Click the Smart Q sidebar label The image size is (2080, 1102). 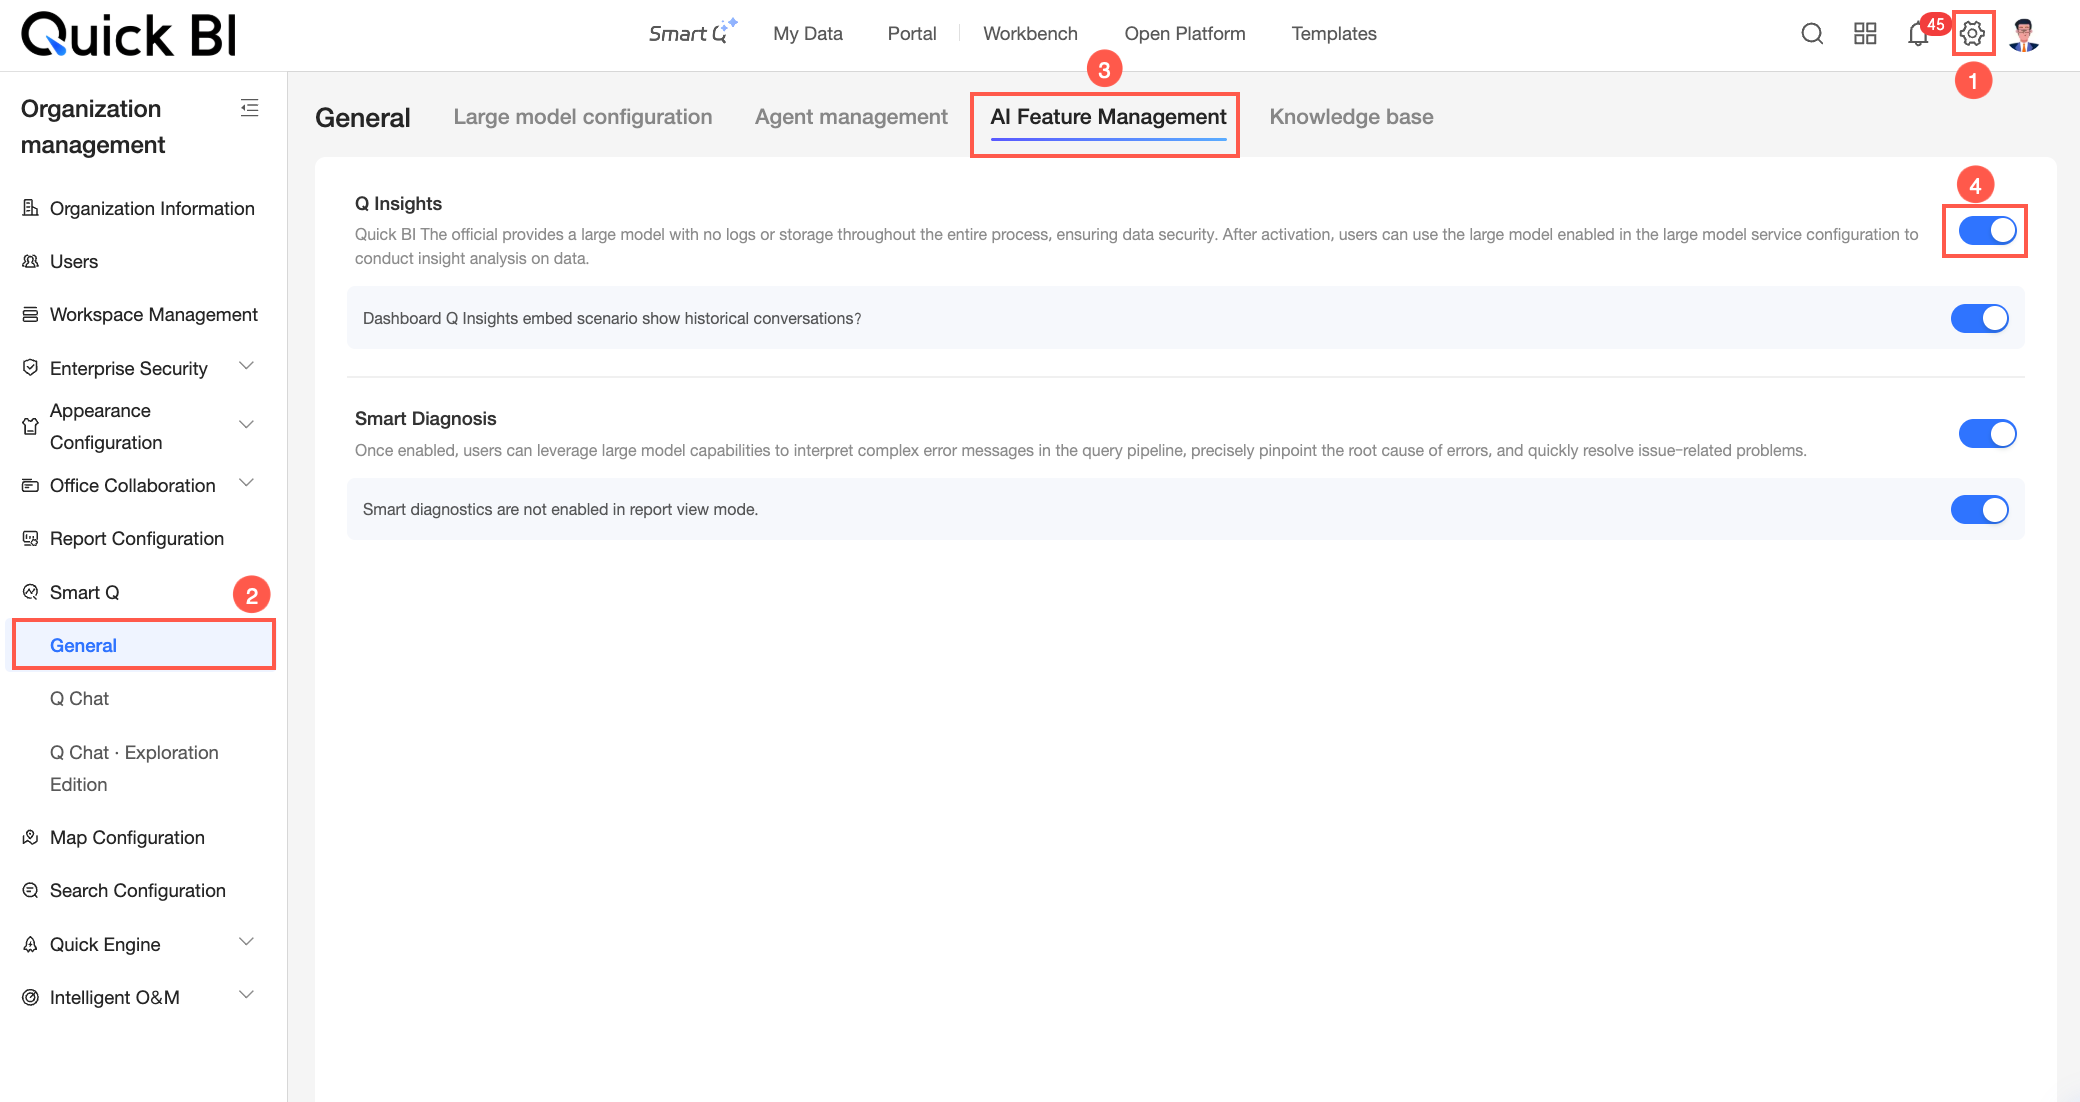85,593
